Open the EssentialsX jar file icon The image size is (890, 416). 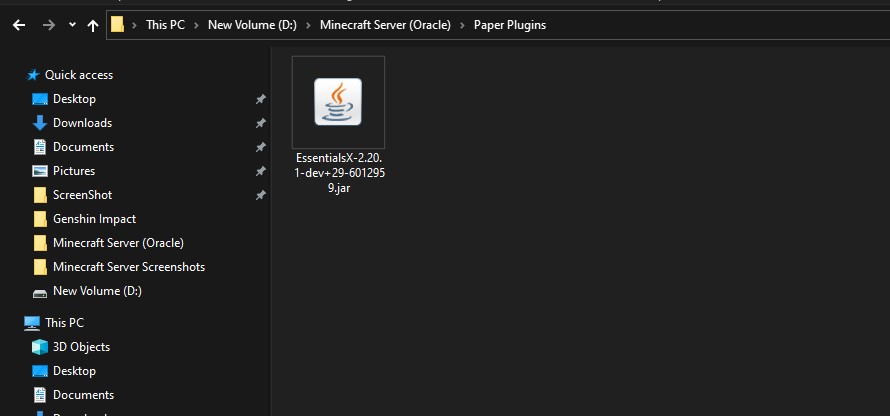pos(338,102)
